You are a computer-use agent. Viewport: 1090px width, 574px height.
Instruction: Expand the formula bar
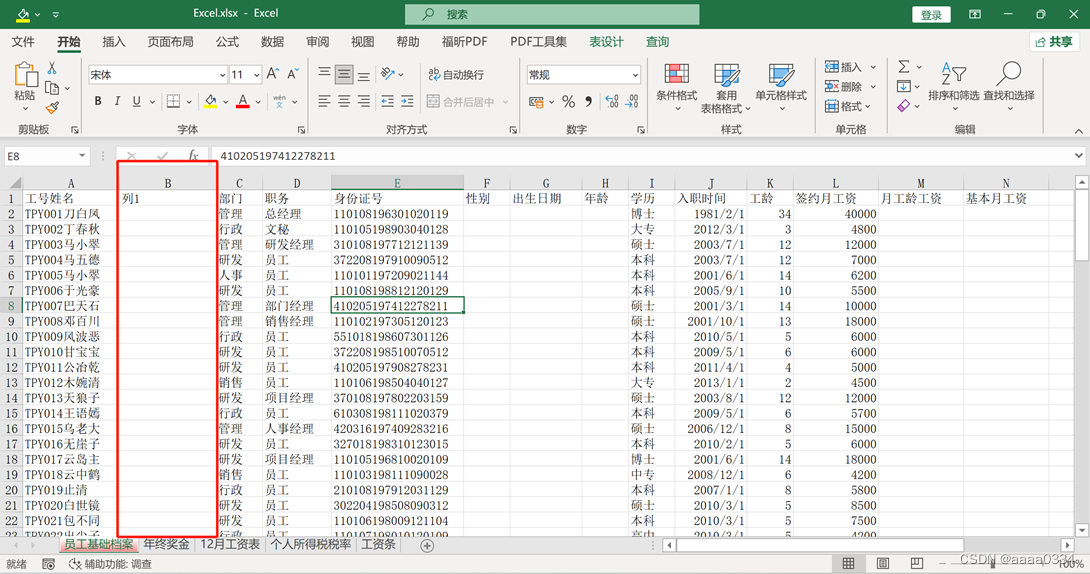tap(1078, 156)
